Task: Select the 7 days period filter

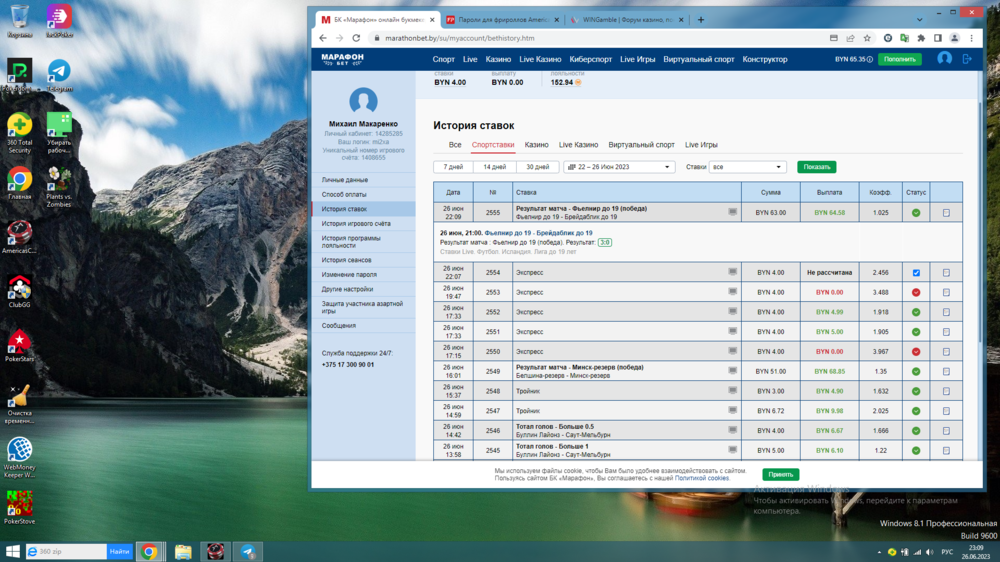Action: point(453,167)
